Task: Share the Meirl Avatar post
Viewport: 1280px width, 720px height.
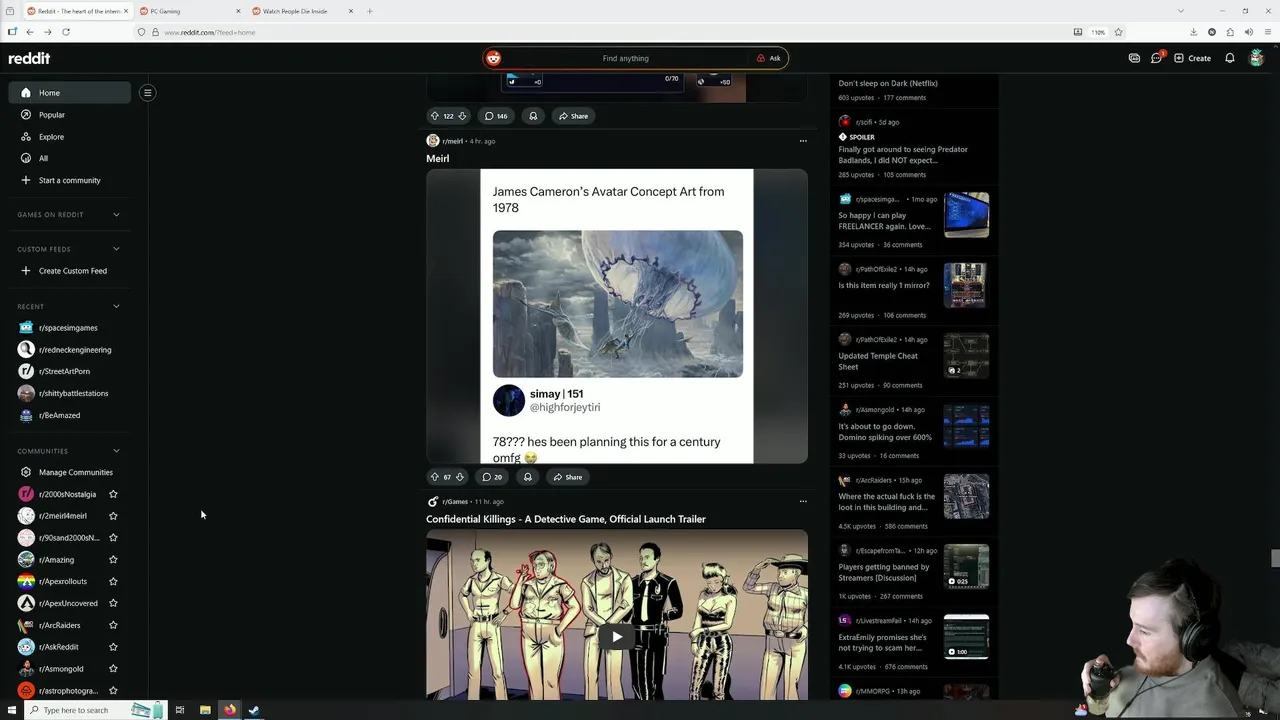Action: coord(568,477)
